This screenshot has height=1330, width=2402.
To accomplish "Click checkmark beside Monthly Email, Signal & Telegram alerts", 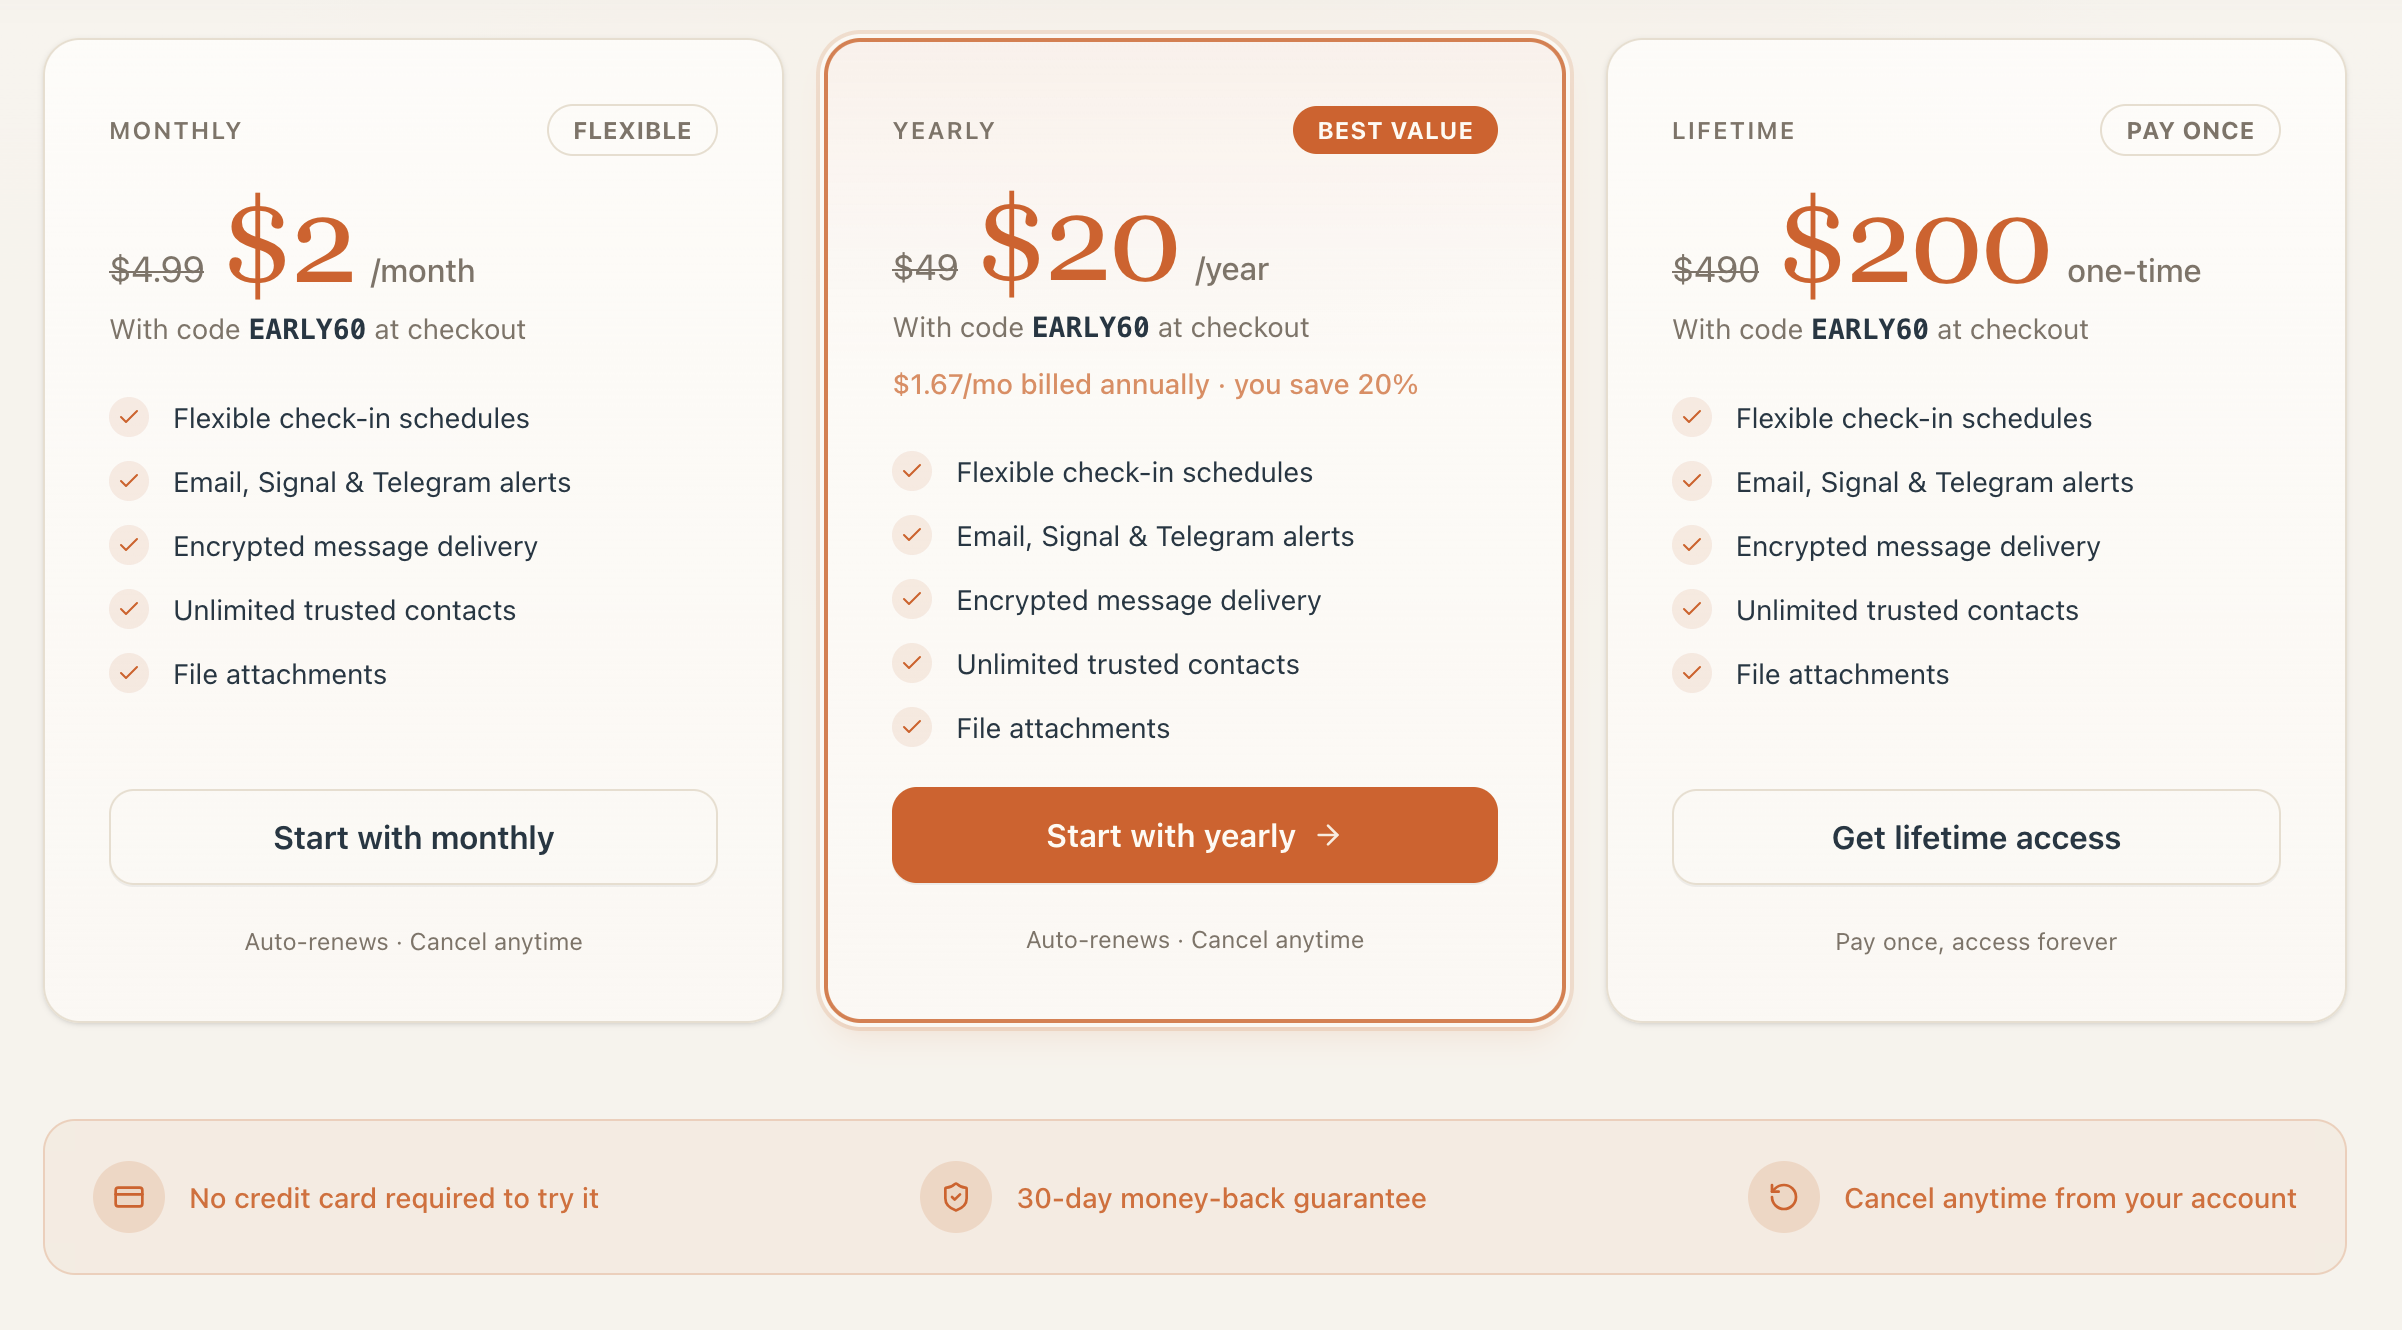I will pos(129,481).
